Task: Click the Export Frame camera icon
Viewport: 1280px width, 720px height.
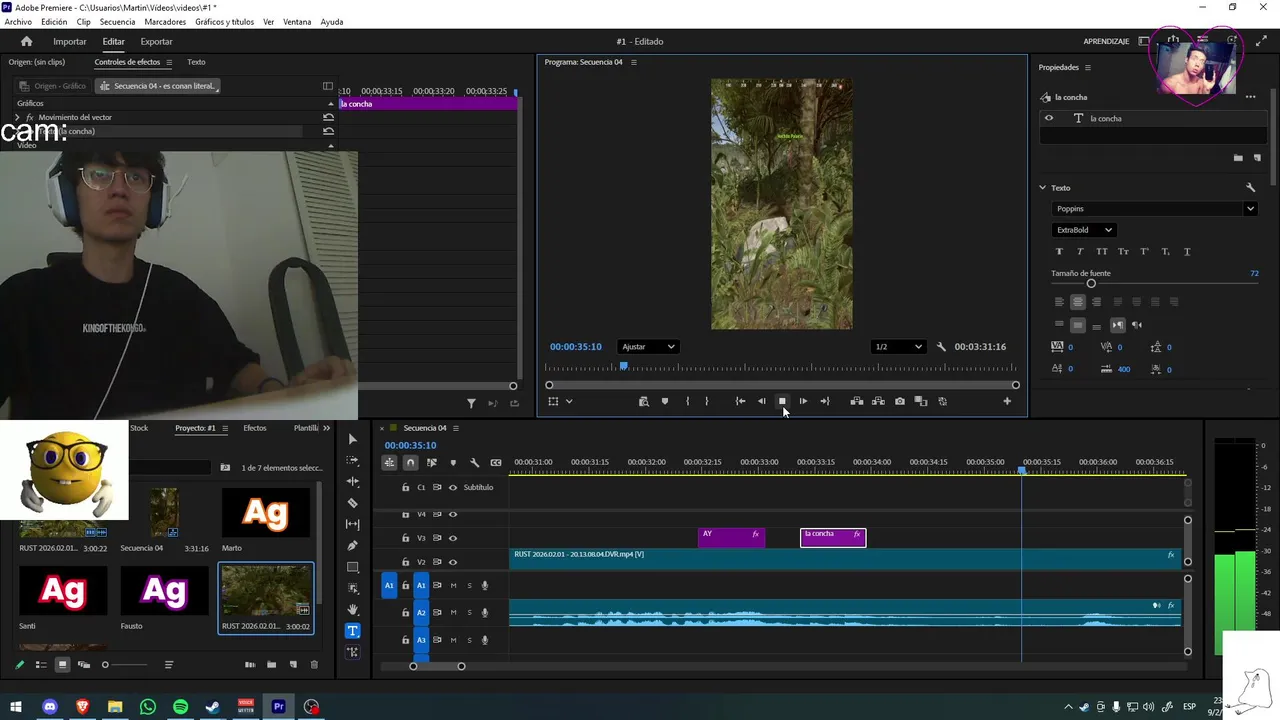Action: [899, 401]
